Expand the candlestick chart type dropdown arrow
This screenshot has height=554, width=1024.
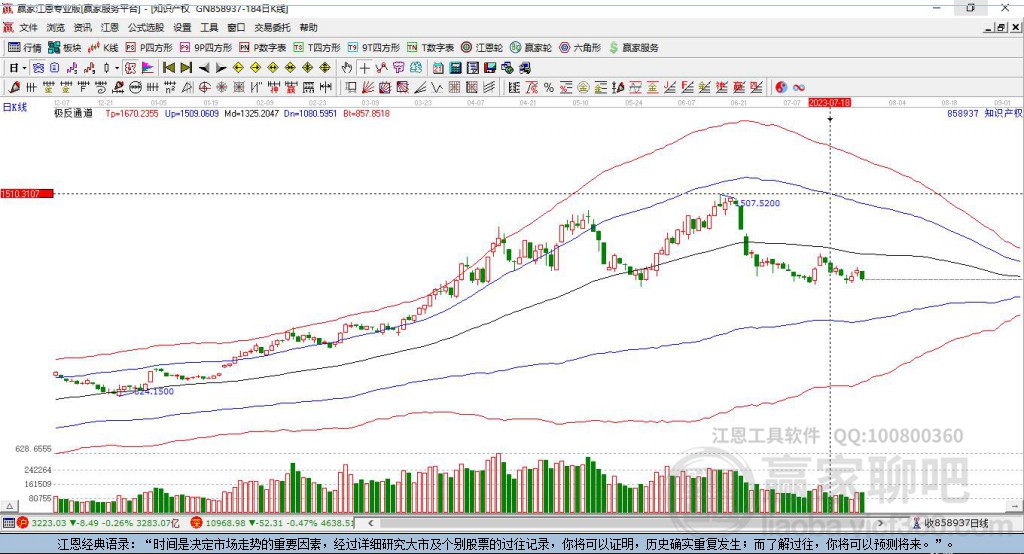coord(117,67)
